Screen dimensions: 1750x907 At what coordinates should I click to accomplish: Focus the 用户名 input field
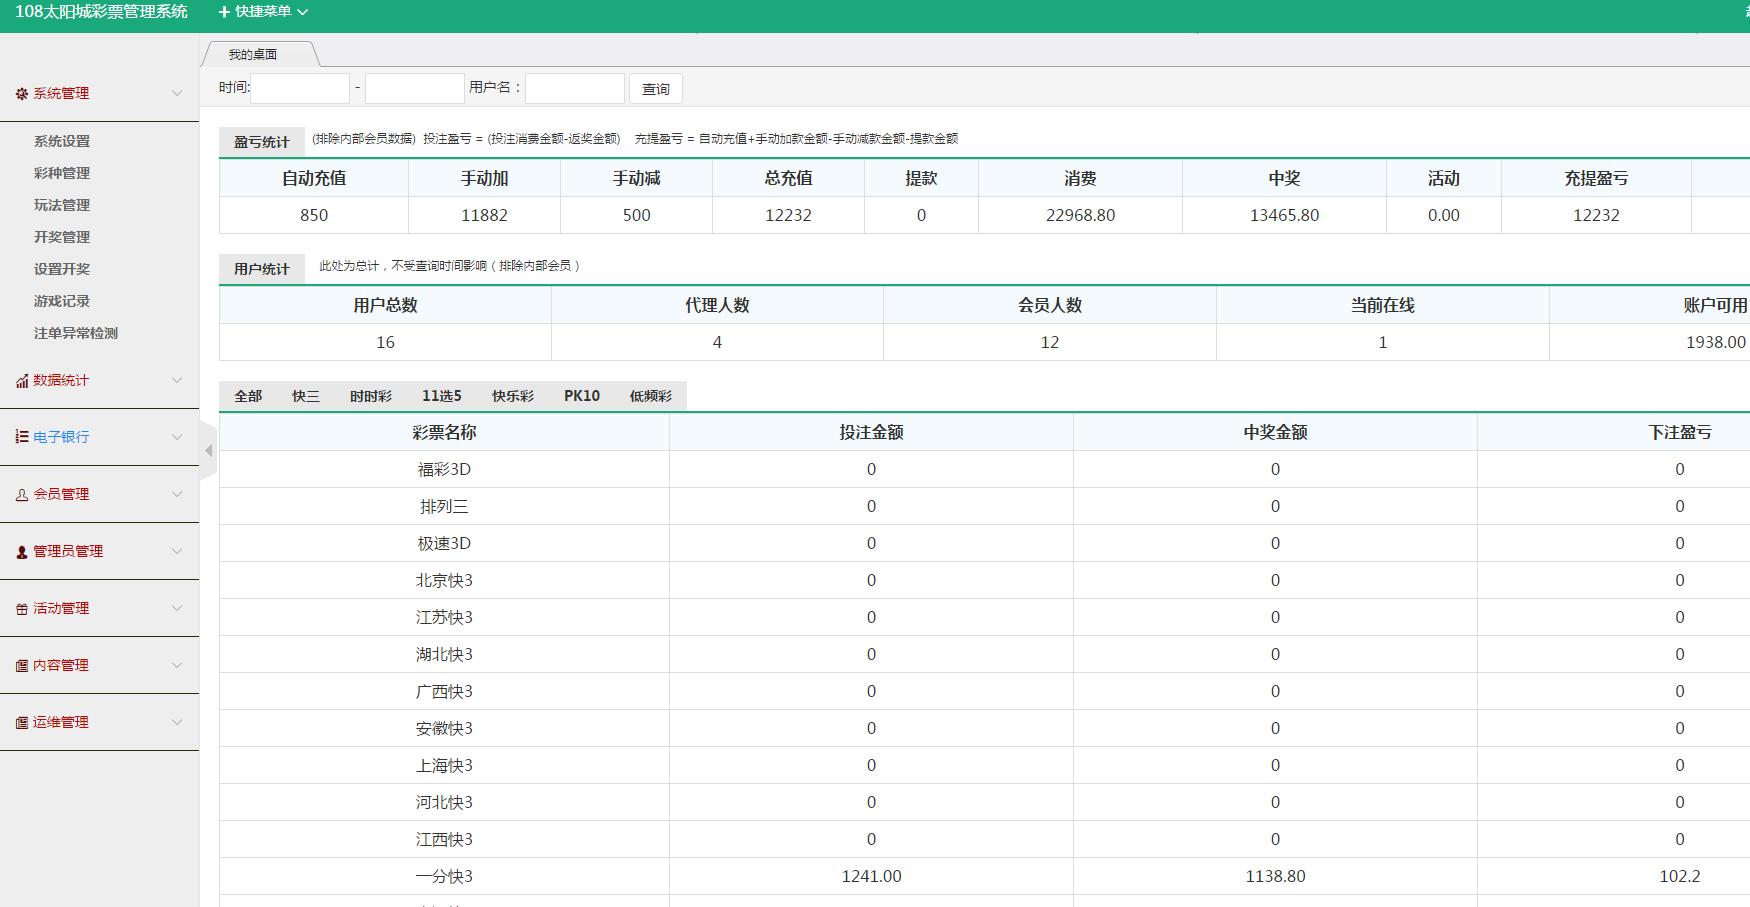point(574,89)
